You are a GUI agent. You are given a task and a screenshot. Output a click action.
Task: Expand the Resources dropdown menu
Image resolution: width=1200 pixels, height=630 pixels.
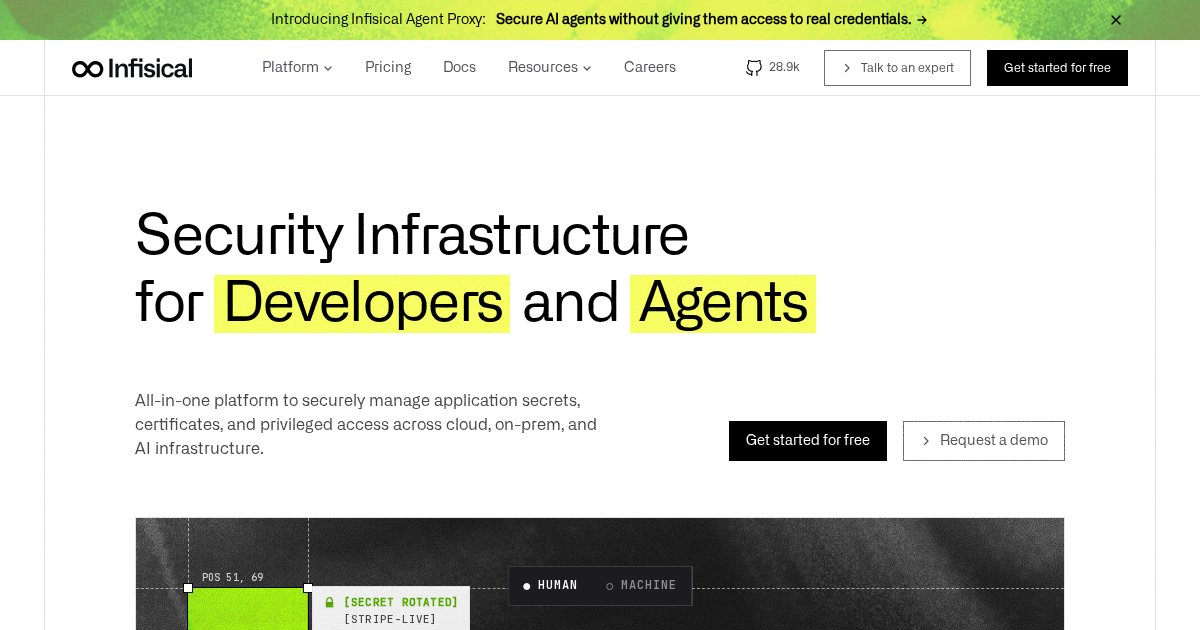pos(550,68)
